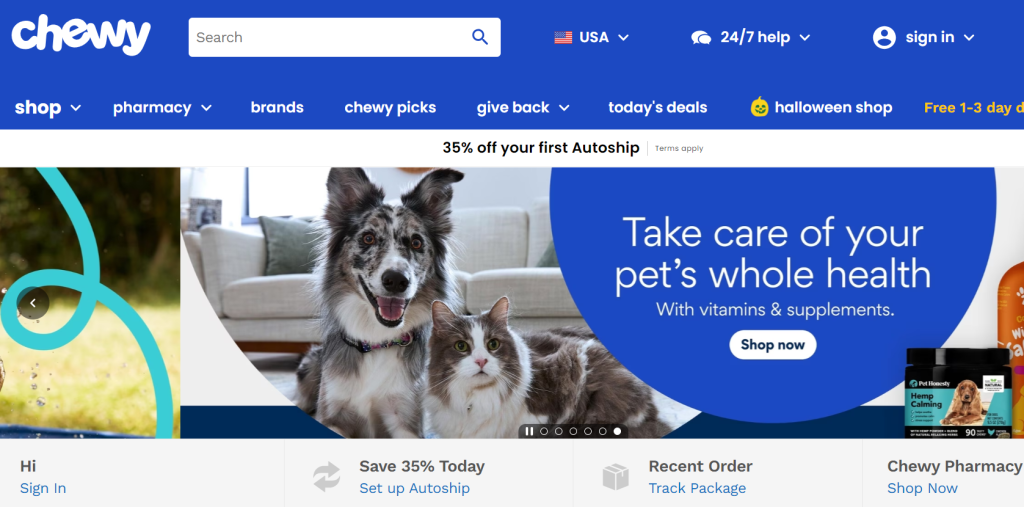Expand the pharmacy dropdown menu
Image resolution: width=1024 pixels, height=507 pixels.
(x=162, y=107)
